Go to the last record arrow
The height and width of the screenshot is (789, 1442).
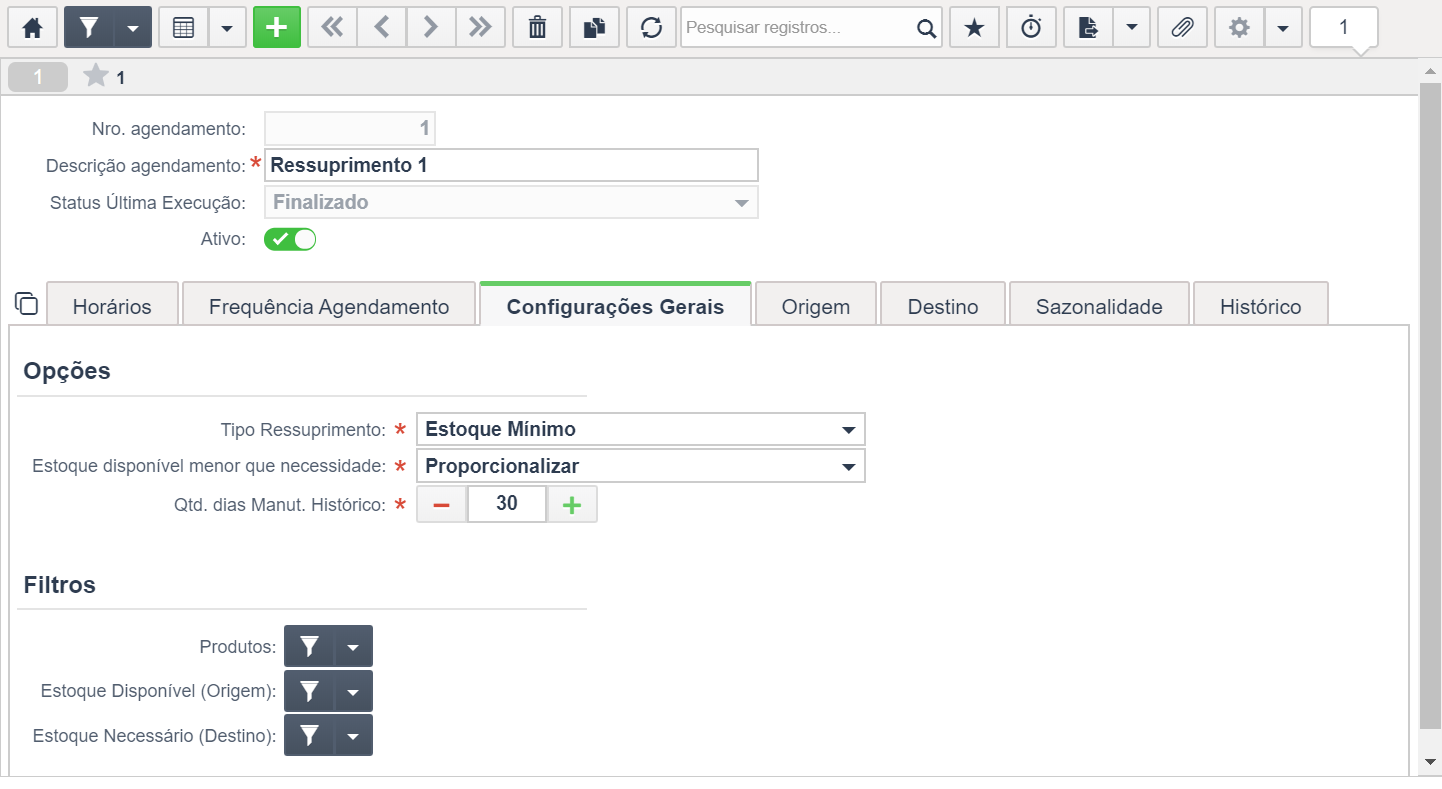click(x=481, y=28)
